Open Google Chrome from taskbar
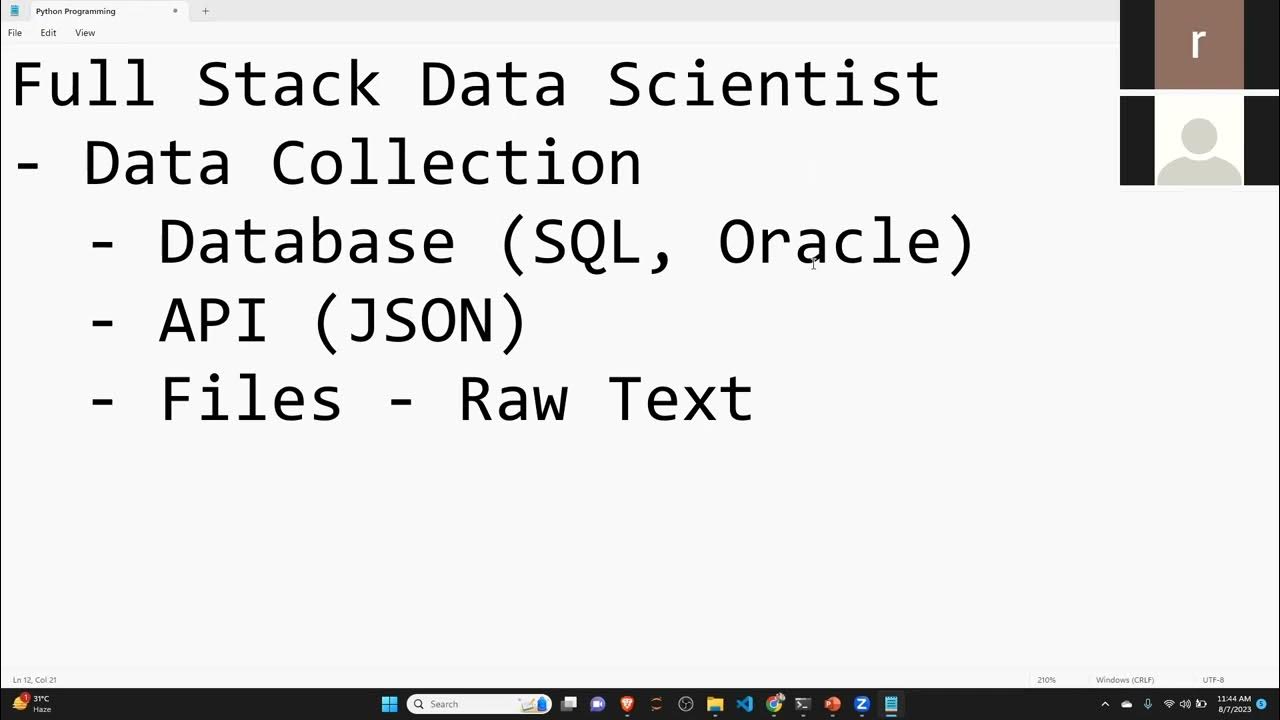1280x720 pixels. coord(774,704)
